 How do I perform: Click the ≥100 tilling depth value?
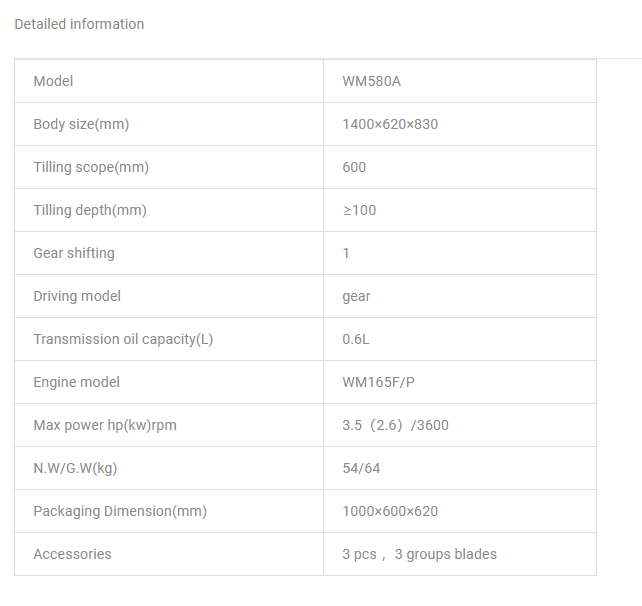pyautogui.click(x=359, y=210)
